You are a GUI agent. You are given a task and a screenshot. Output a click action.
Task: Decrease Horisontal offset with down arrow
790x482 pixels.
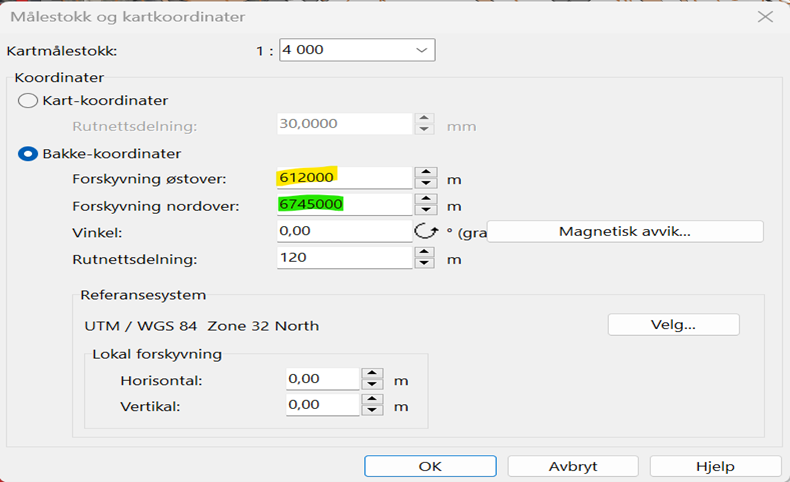pos(372,384)
